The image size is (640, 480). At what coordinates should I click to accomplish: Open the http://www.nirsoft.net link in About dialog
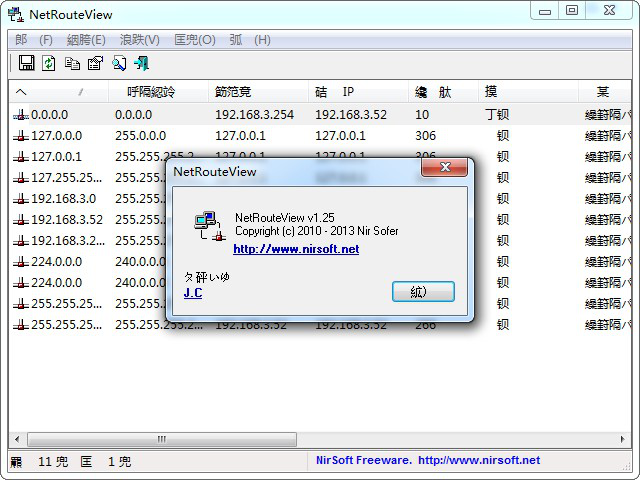click(296, 249)
